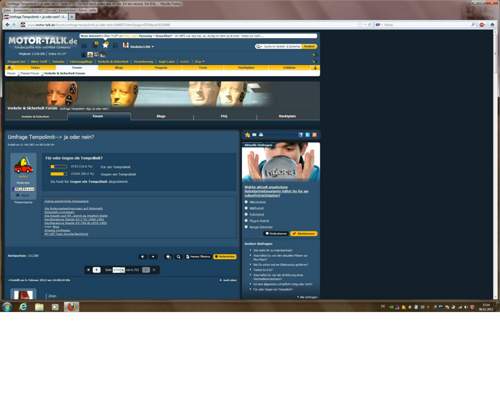Open the Windows Start menu
The width and height of the screenshot is (500, 416).
click(7, 307)
